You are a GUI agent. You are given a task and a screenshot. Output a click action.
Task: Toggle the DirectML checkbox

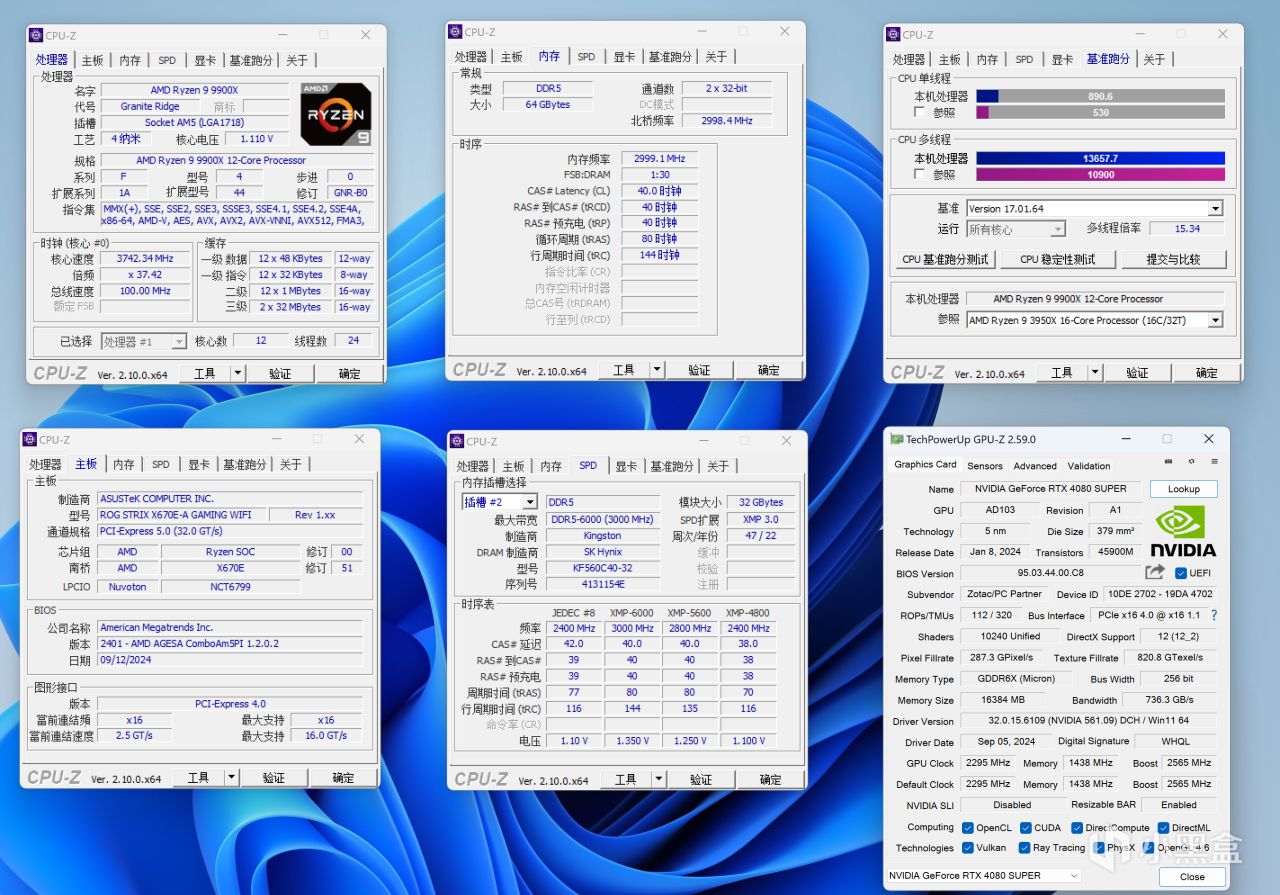pyautogui.click(x=1164, y=828)
